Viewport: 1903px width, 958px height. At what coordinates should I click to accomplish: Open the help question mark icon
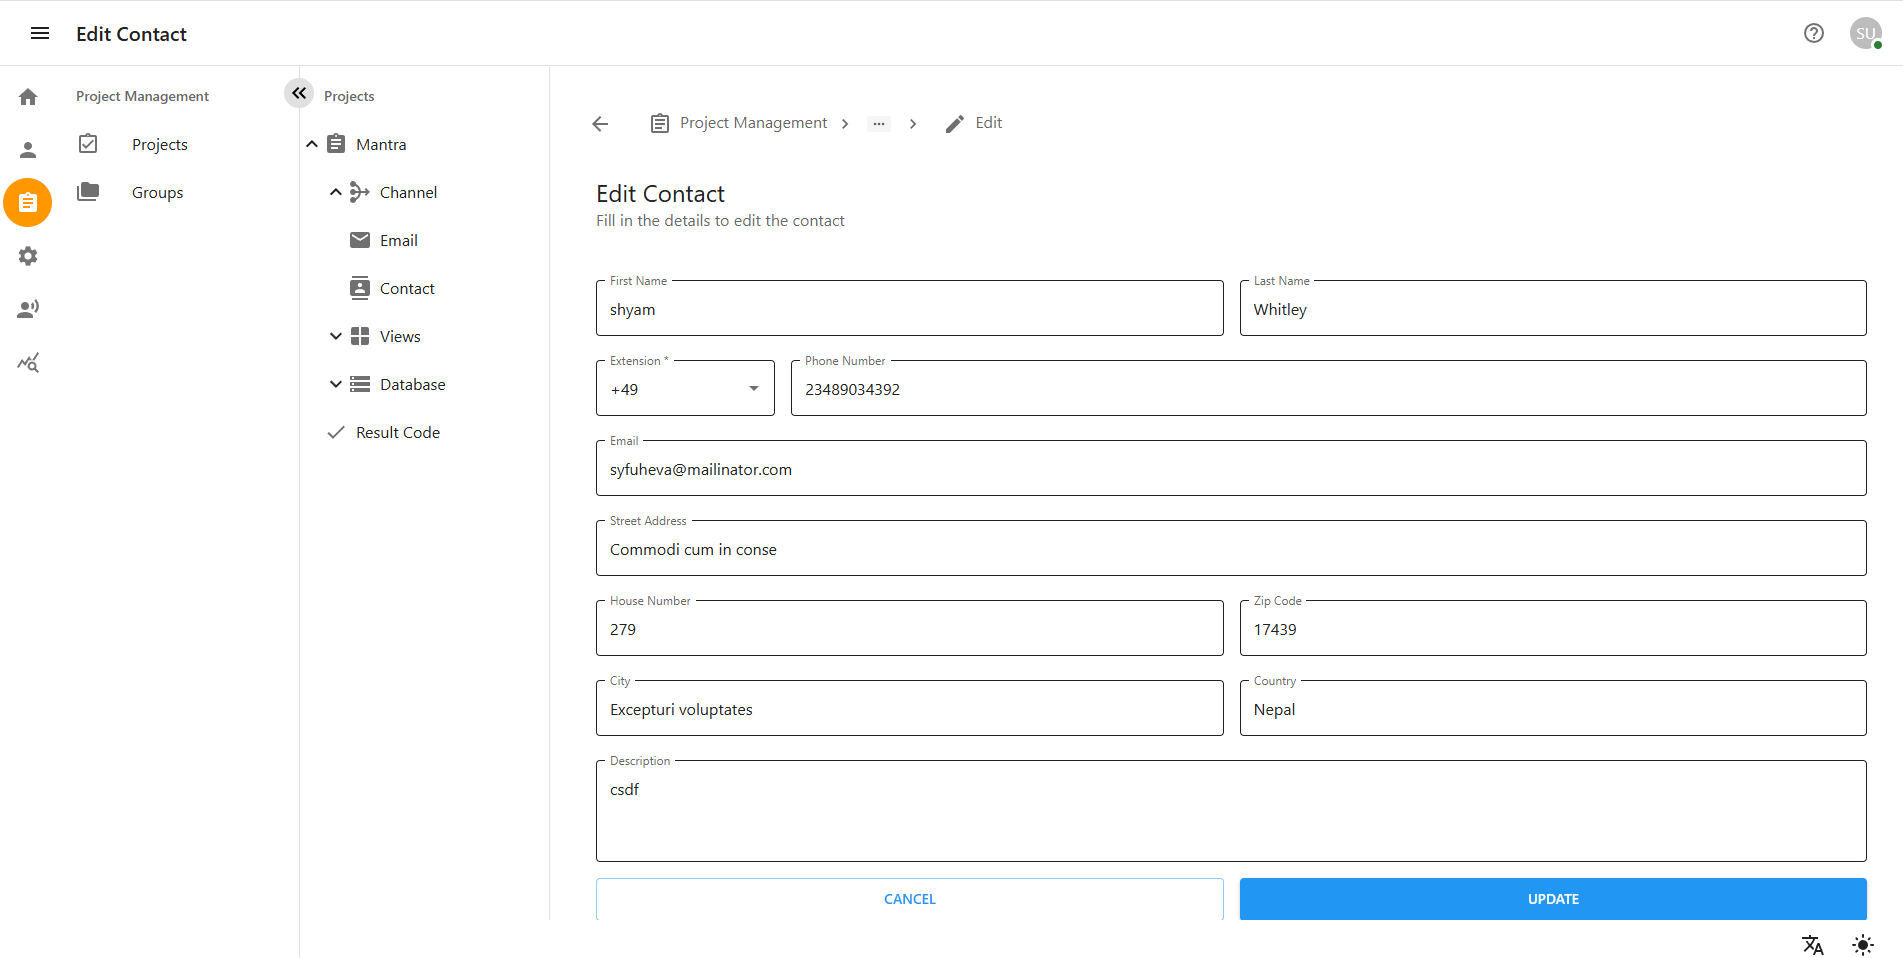(x=1814, y=33)
